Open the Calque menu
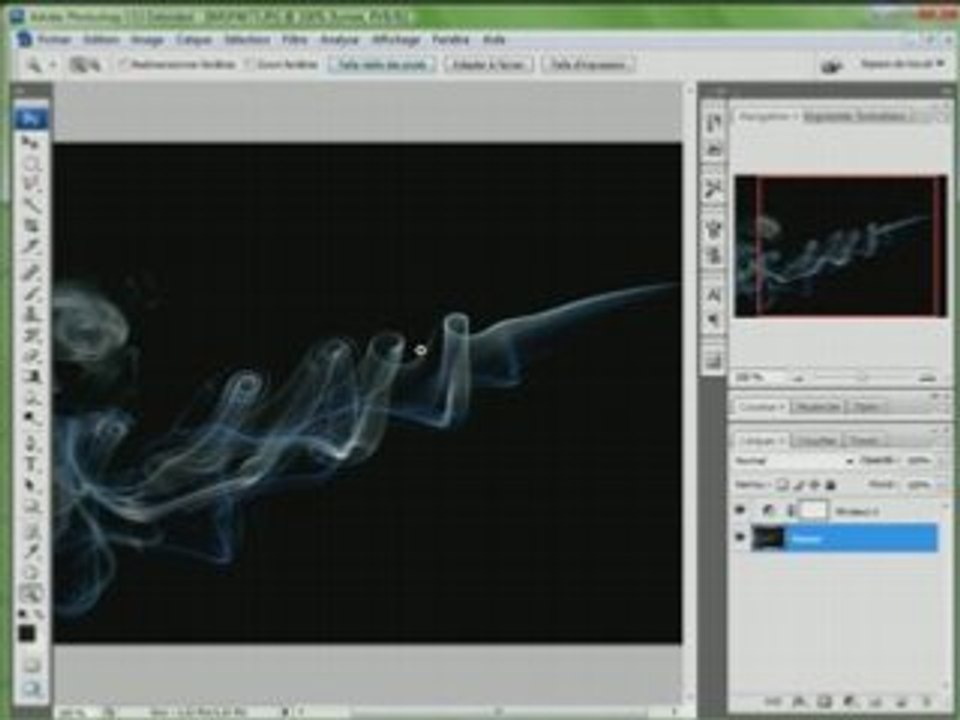 coord(193,40)
